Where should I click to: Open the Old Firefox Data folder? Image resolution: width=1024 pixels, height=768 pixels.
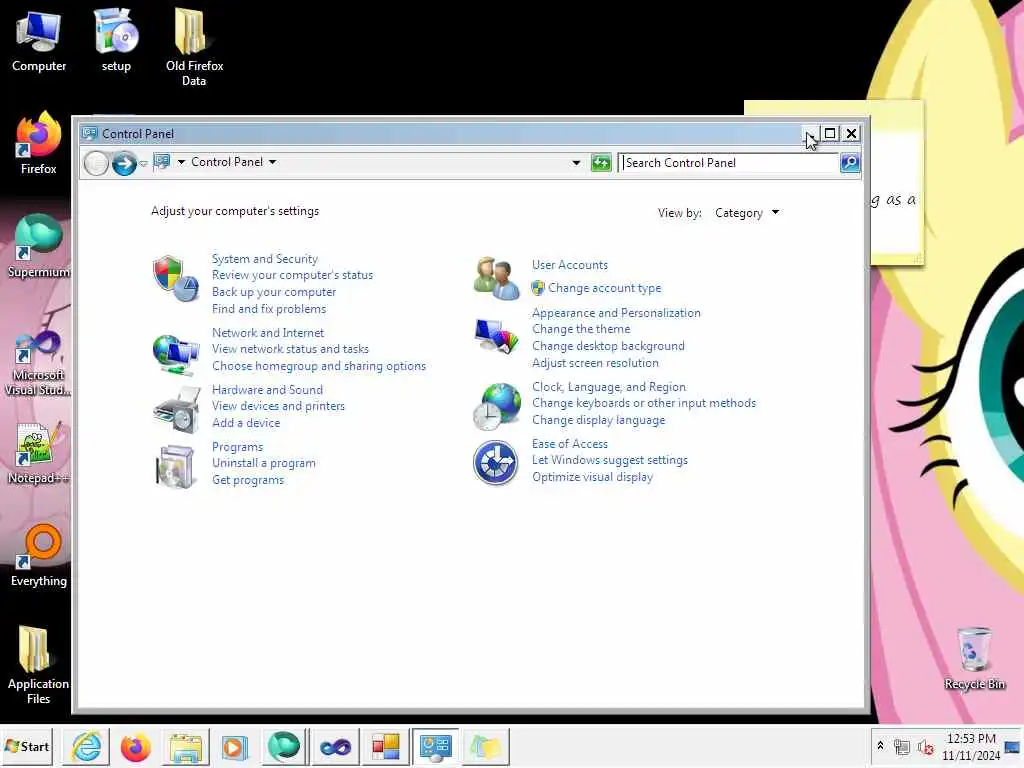[x=194, y=48]
